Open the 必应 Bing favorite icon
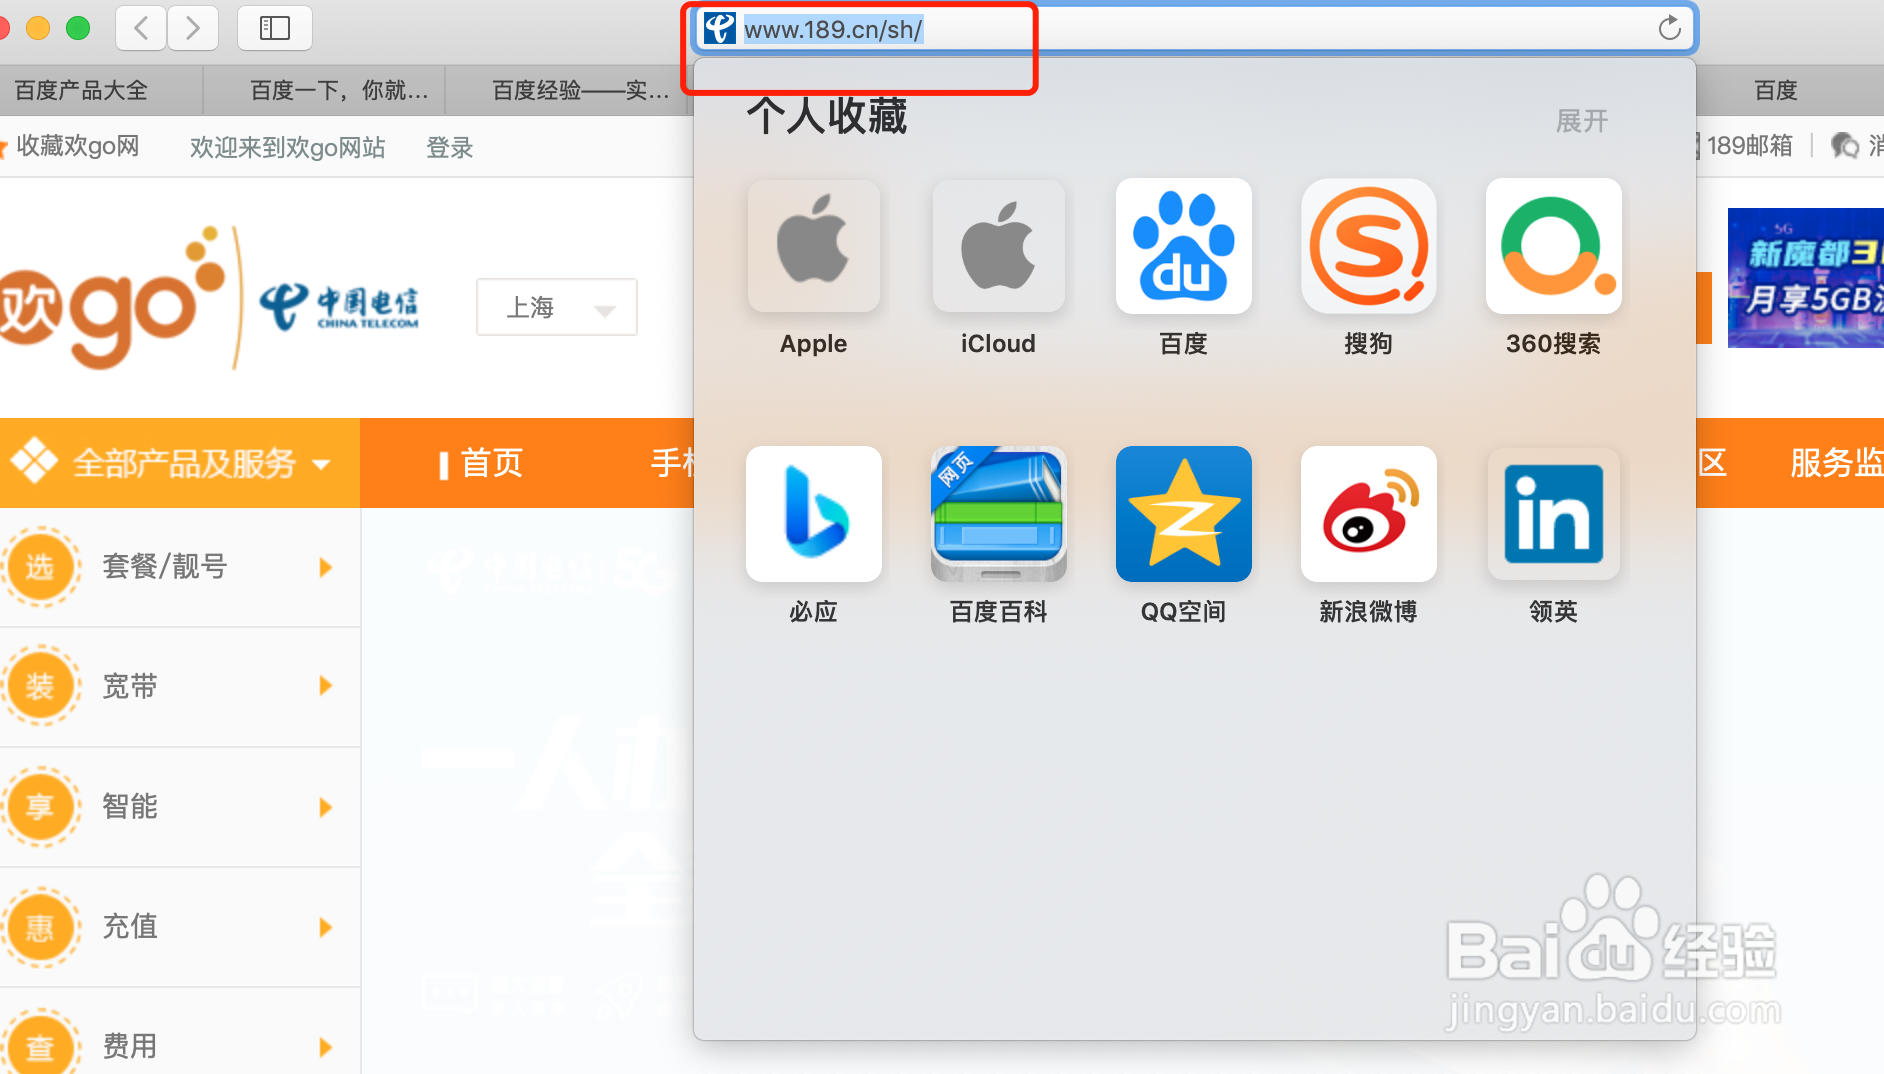 814,514
